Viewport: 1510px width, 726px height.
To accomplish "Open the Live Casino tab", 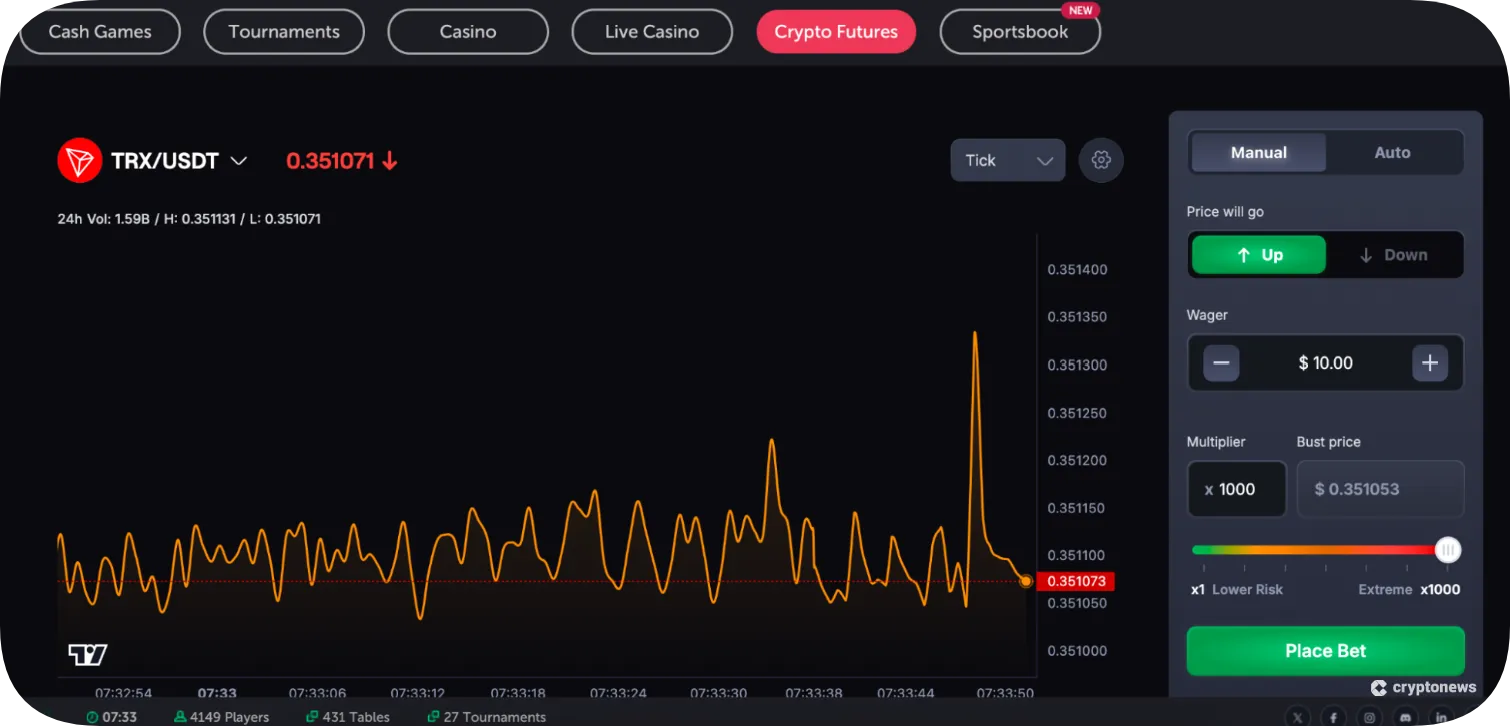I will tap(652, 31).
